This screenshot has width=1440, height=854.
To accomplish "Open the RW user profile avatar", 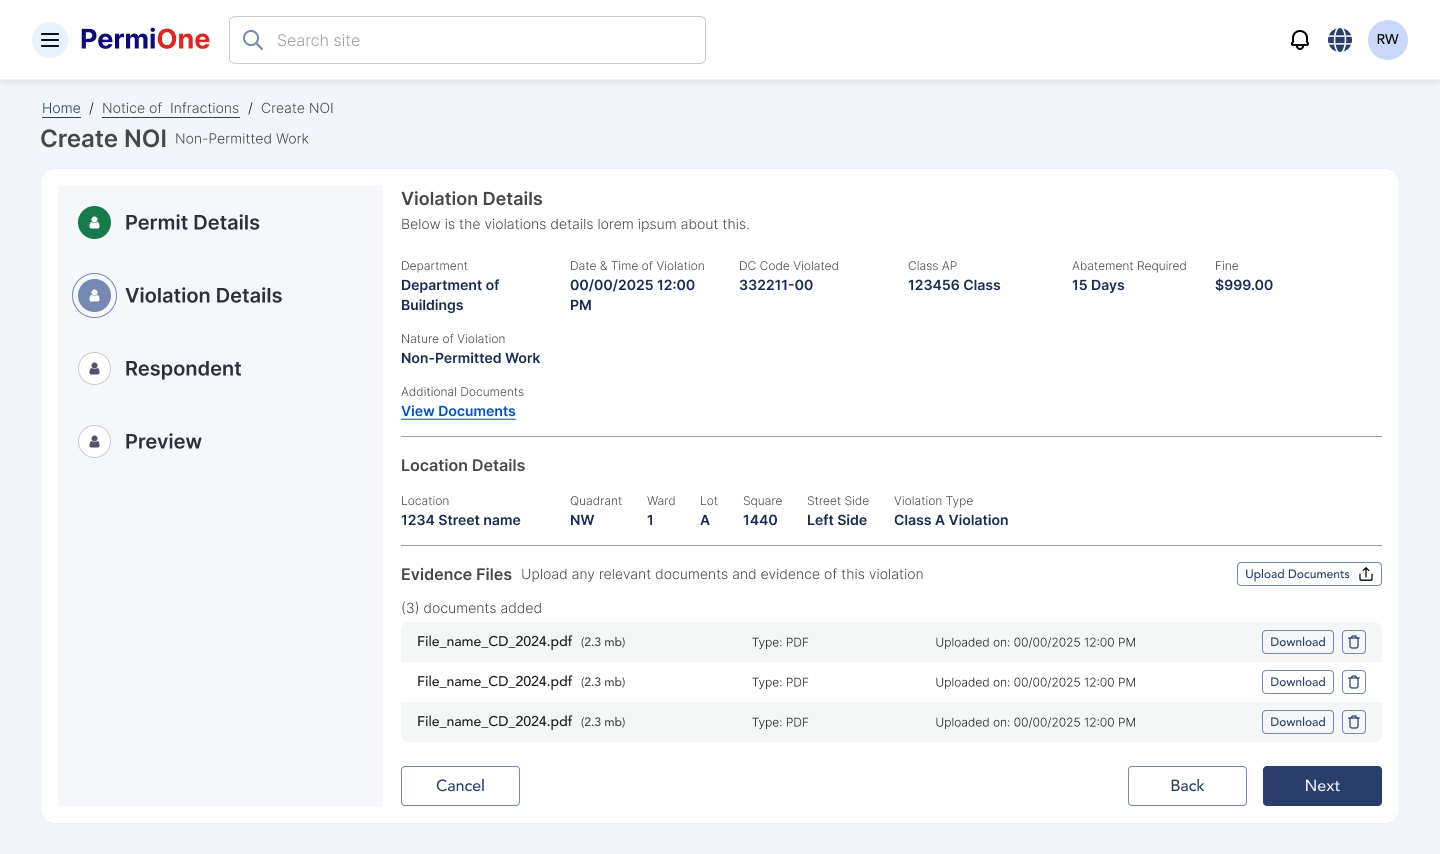I will pos(1387,40).
